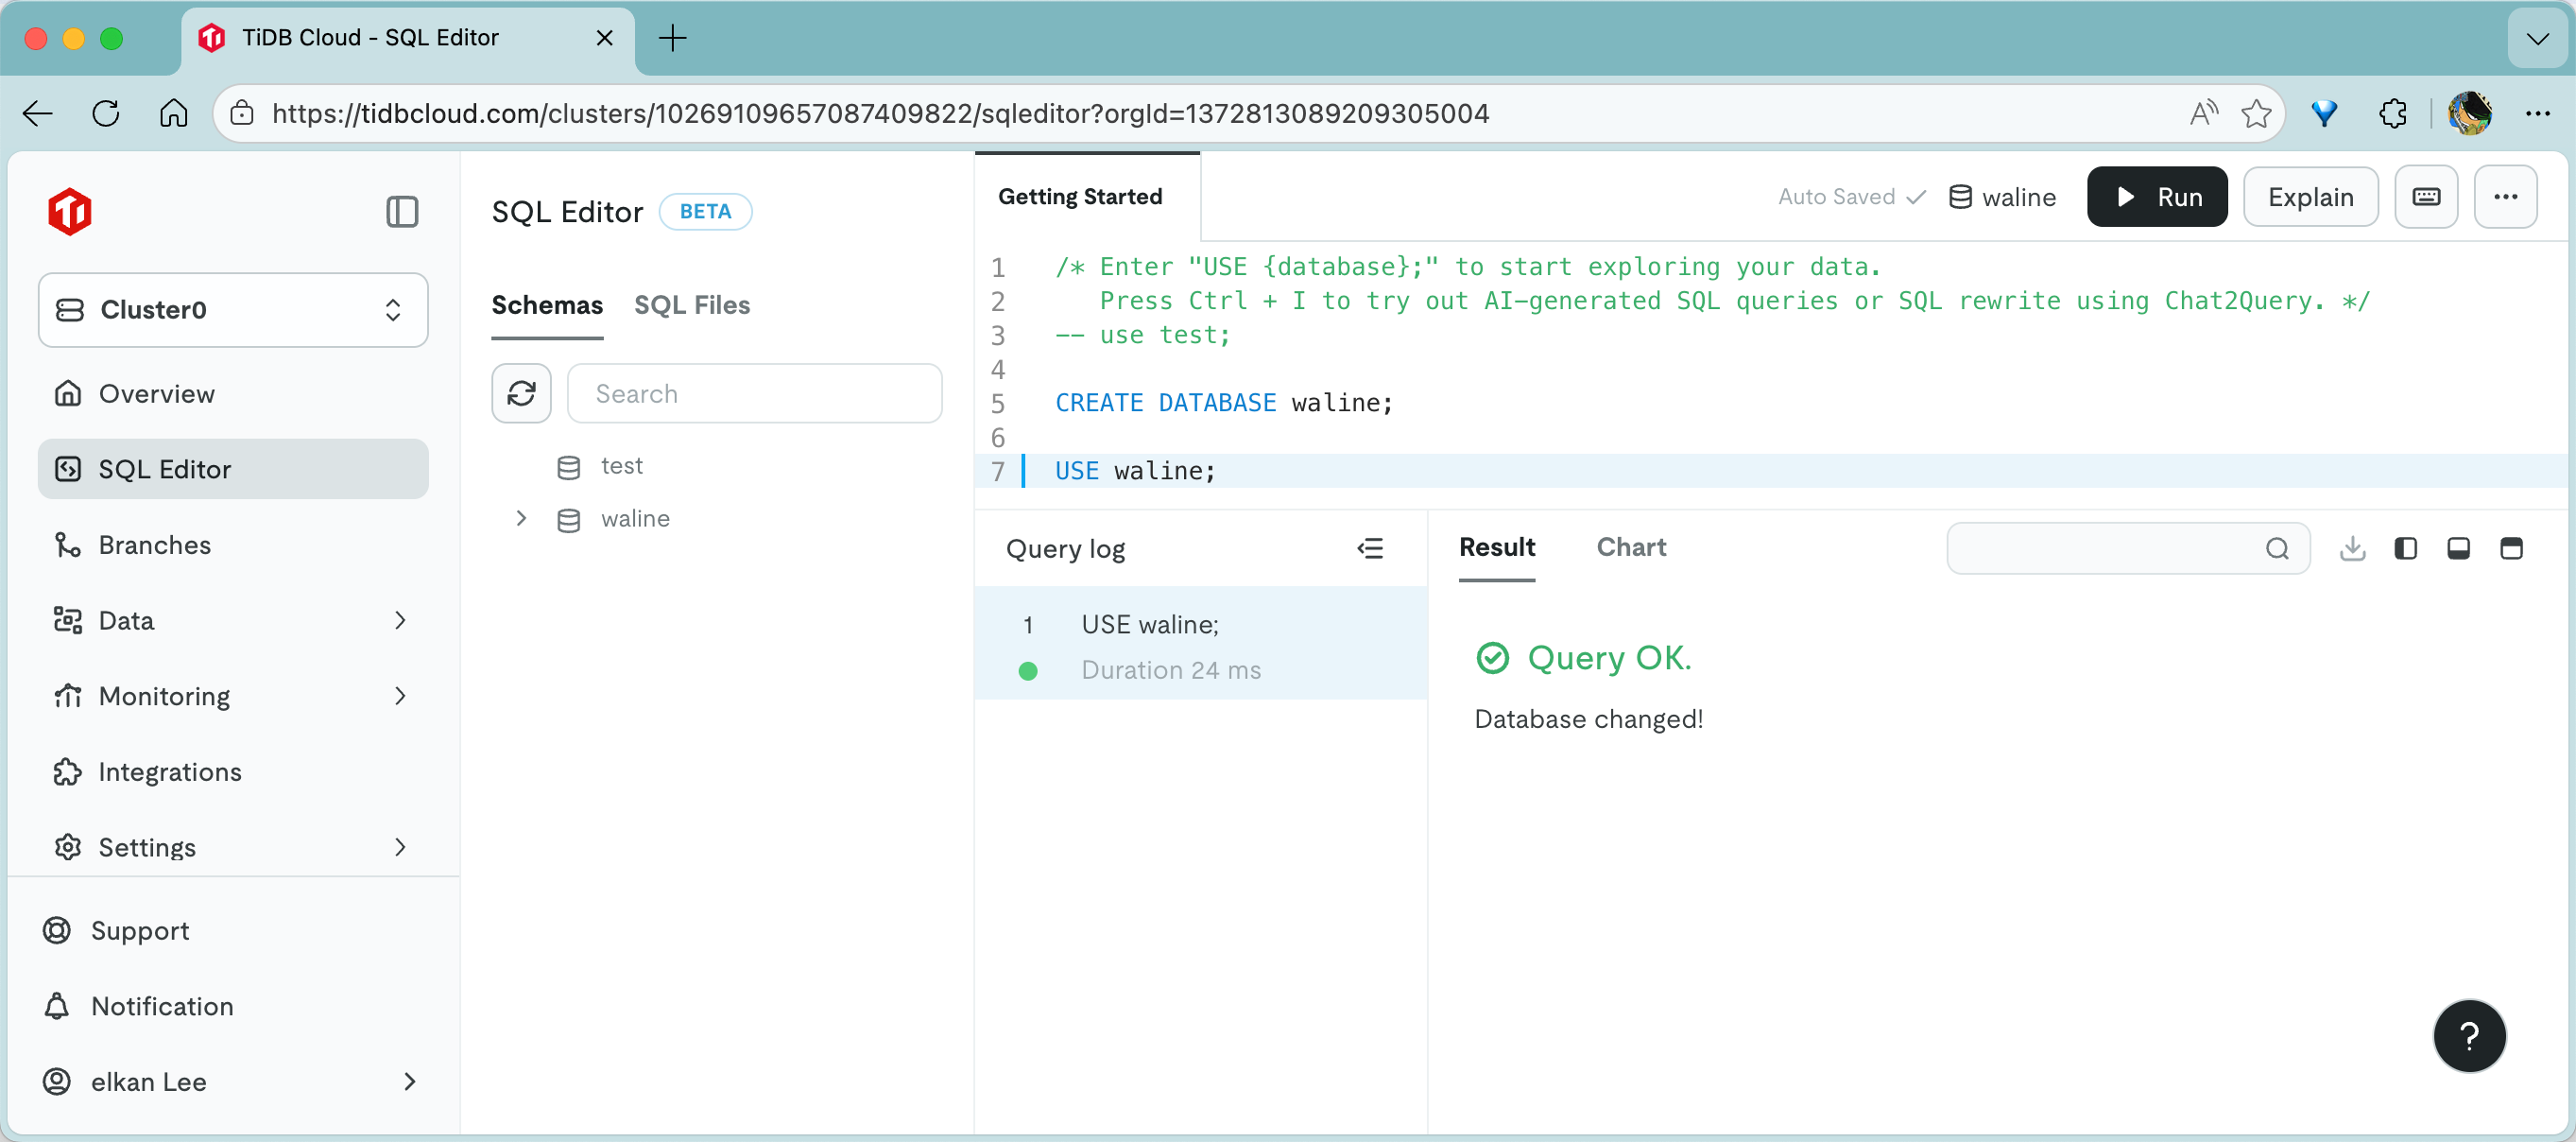2576x1142 pixels.
Task: Switch to the SQL Files tab
Action: pyautogui.click(x=691, y=305)
